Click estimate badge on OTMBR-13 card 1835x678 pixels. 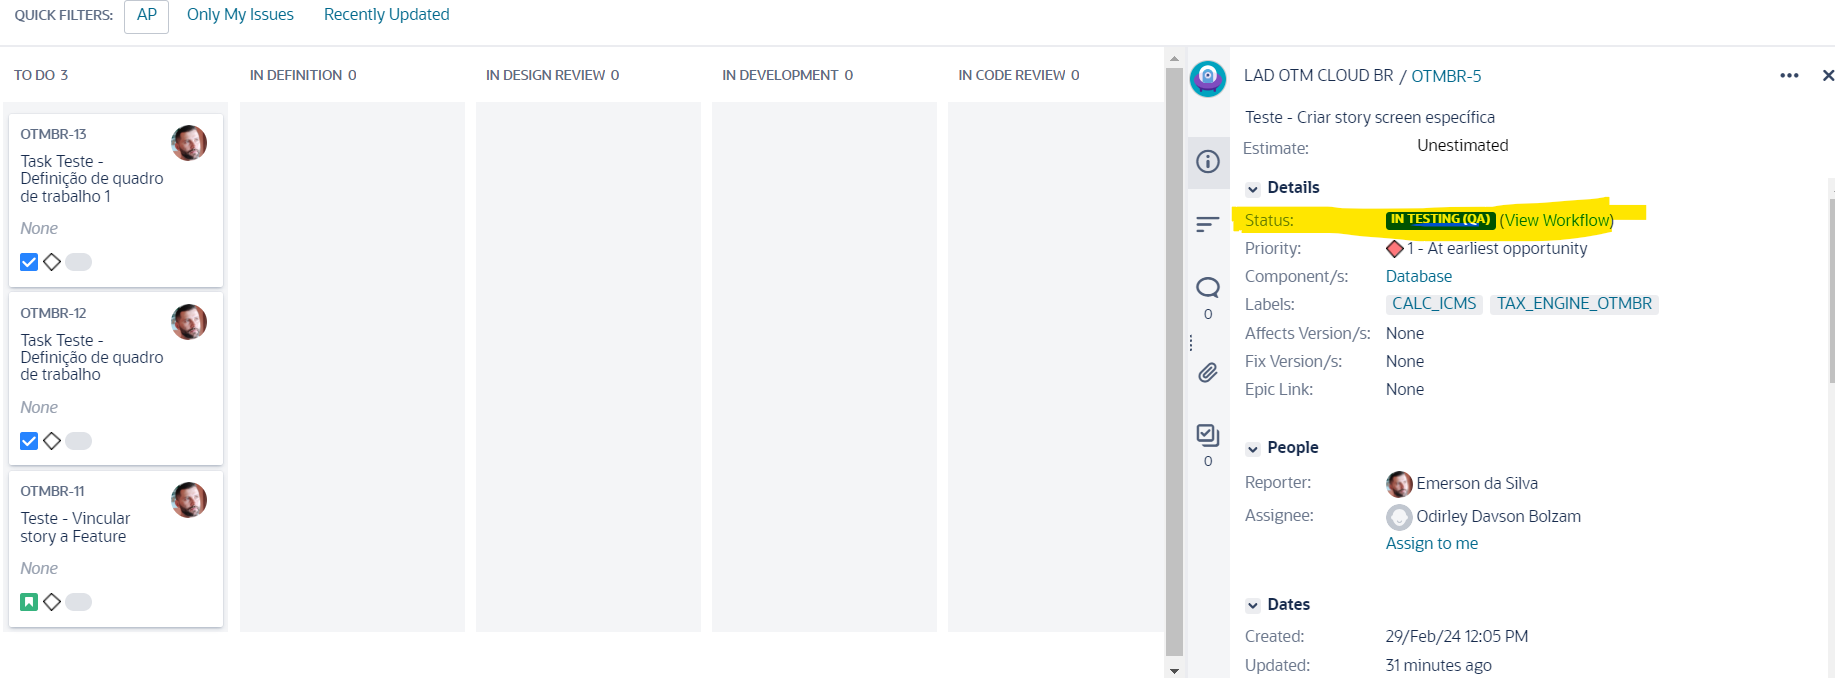click(x=79, y=262)
